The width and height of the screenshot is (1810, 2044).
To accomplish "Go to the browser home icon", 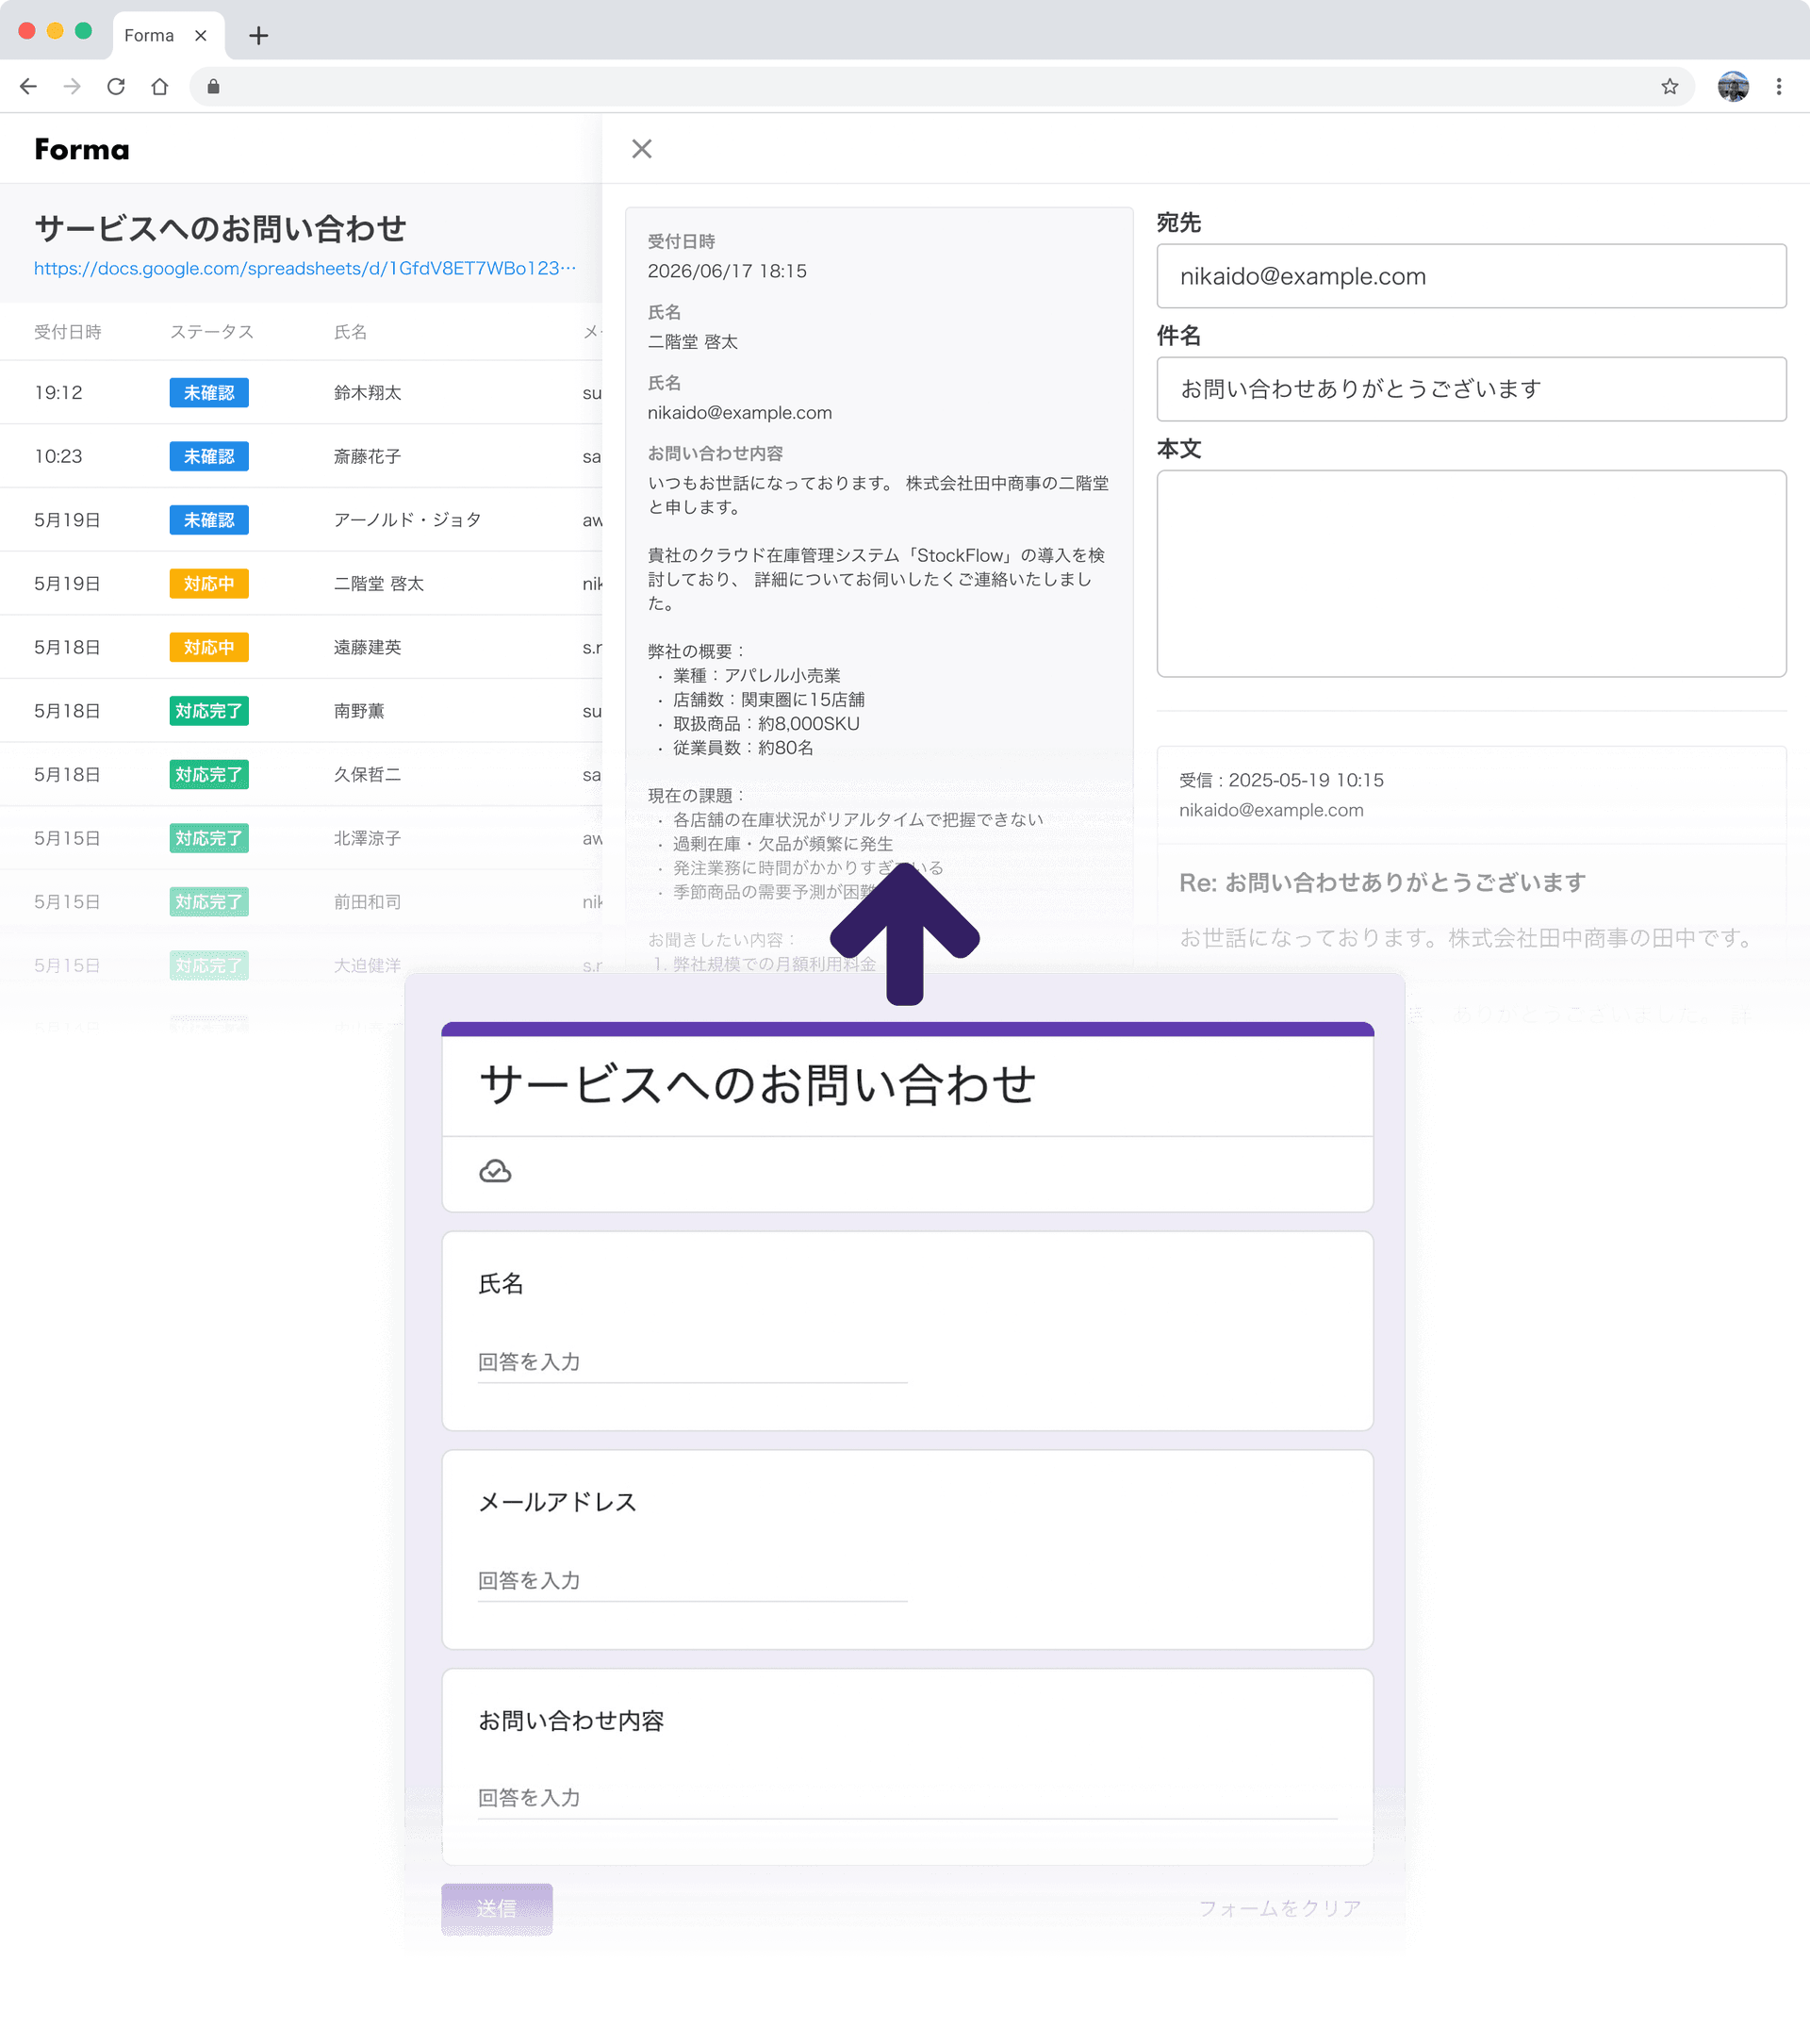I will (160, 87).
